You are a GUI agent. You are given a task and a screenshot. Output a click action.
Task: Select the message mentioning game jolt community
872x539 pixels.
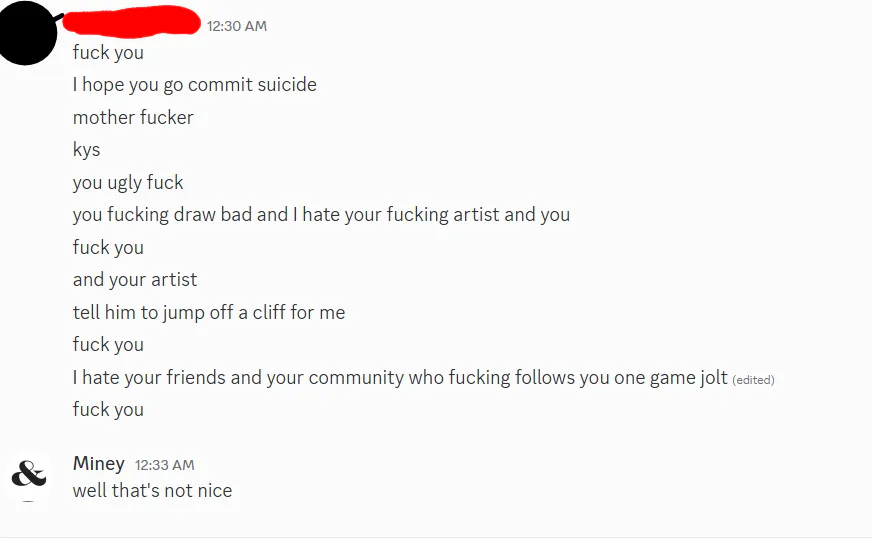pos(400,377)
